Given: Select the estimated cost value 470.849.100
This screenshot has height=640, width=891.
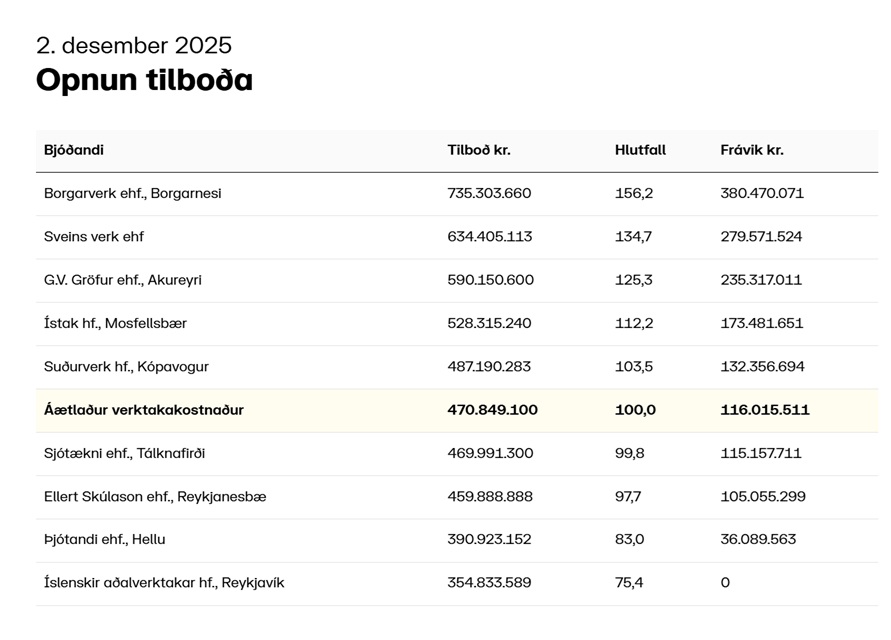Looking at the screenshot, I should (492, 410).
